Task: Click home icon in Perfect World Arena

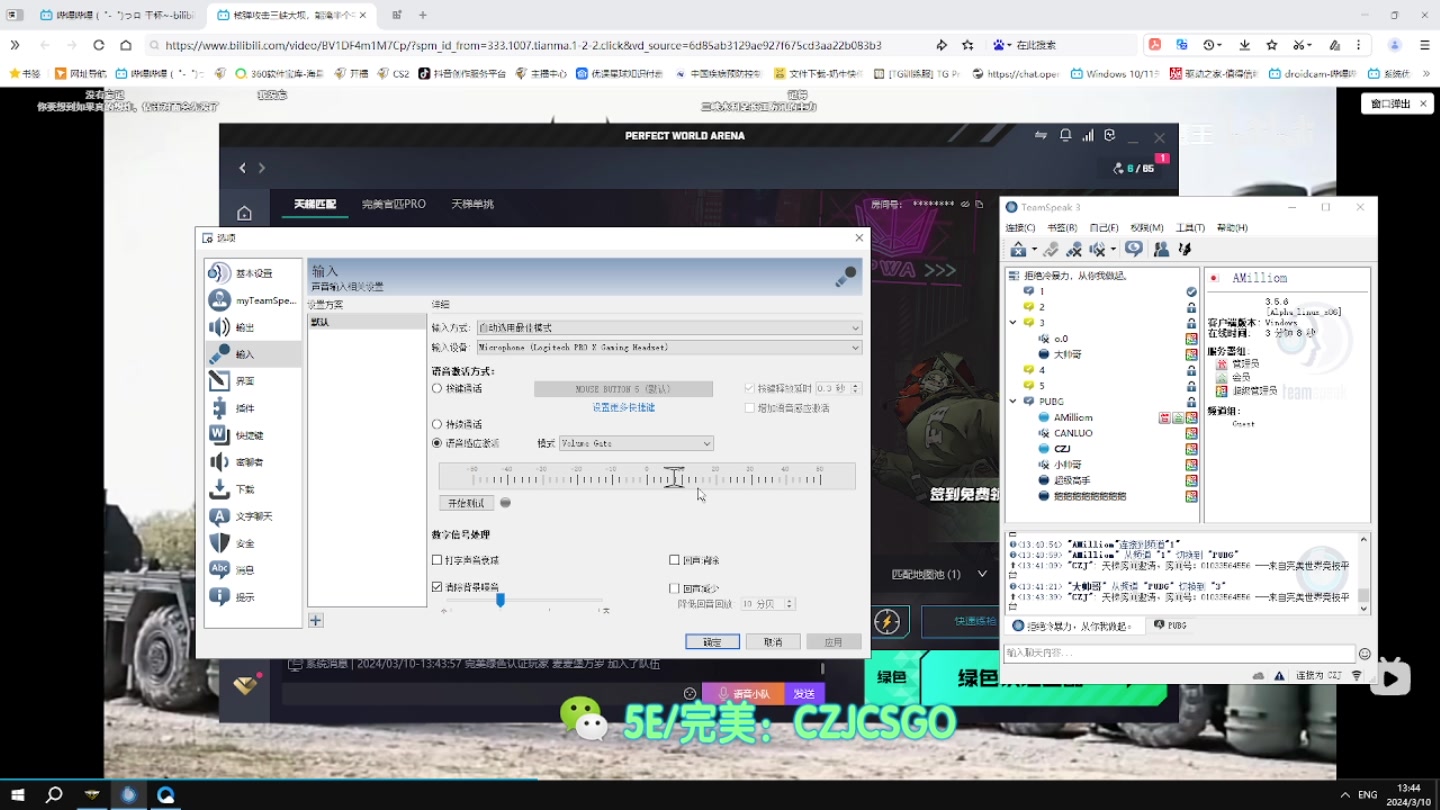Action: click(x=244, y=213)
